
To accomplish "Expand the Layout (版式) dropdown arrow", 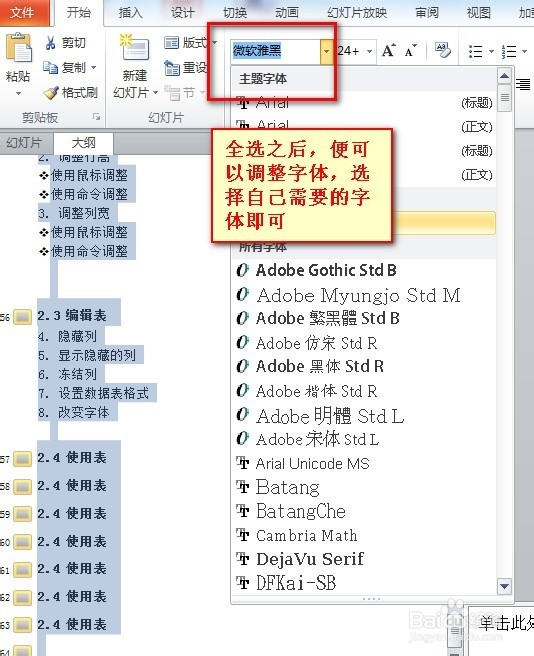I will [x=215, y=42].
